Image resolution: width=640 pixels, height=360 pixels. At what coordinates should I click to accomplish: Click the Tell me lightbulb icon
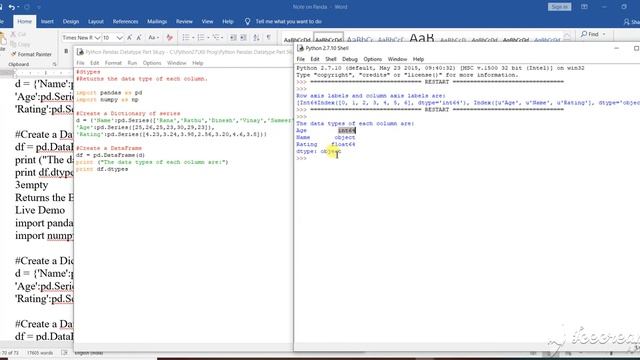point(247,21)
